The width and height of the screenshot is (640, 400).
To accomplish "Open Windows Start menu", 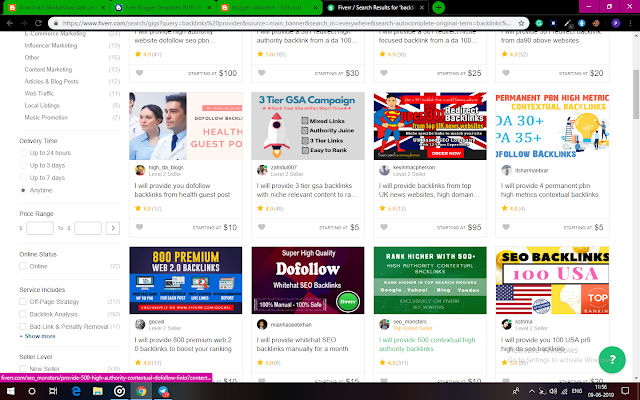I will click(11, 391).
